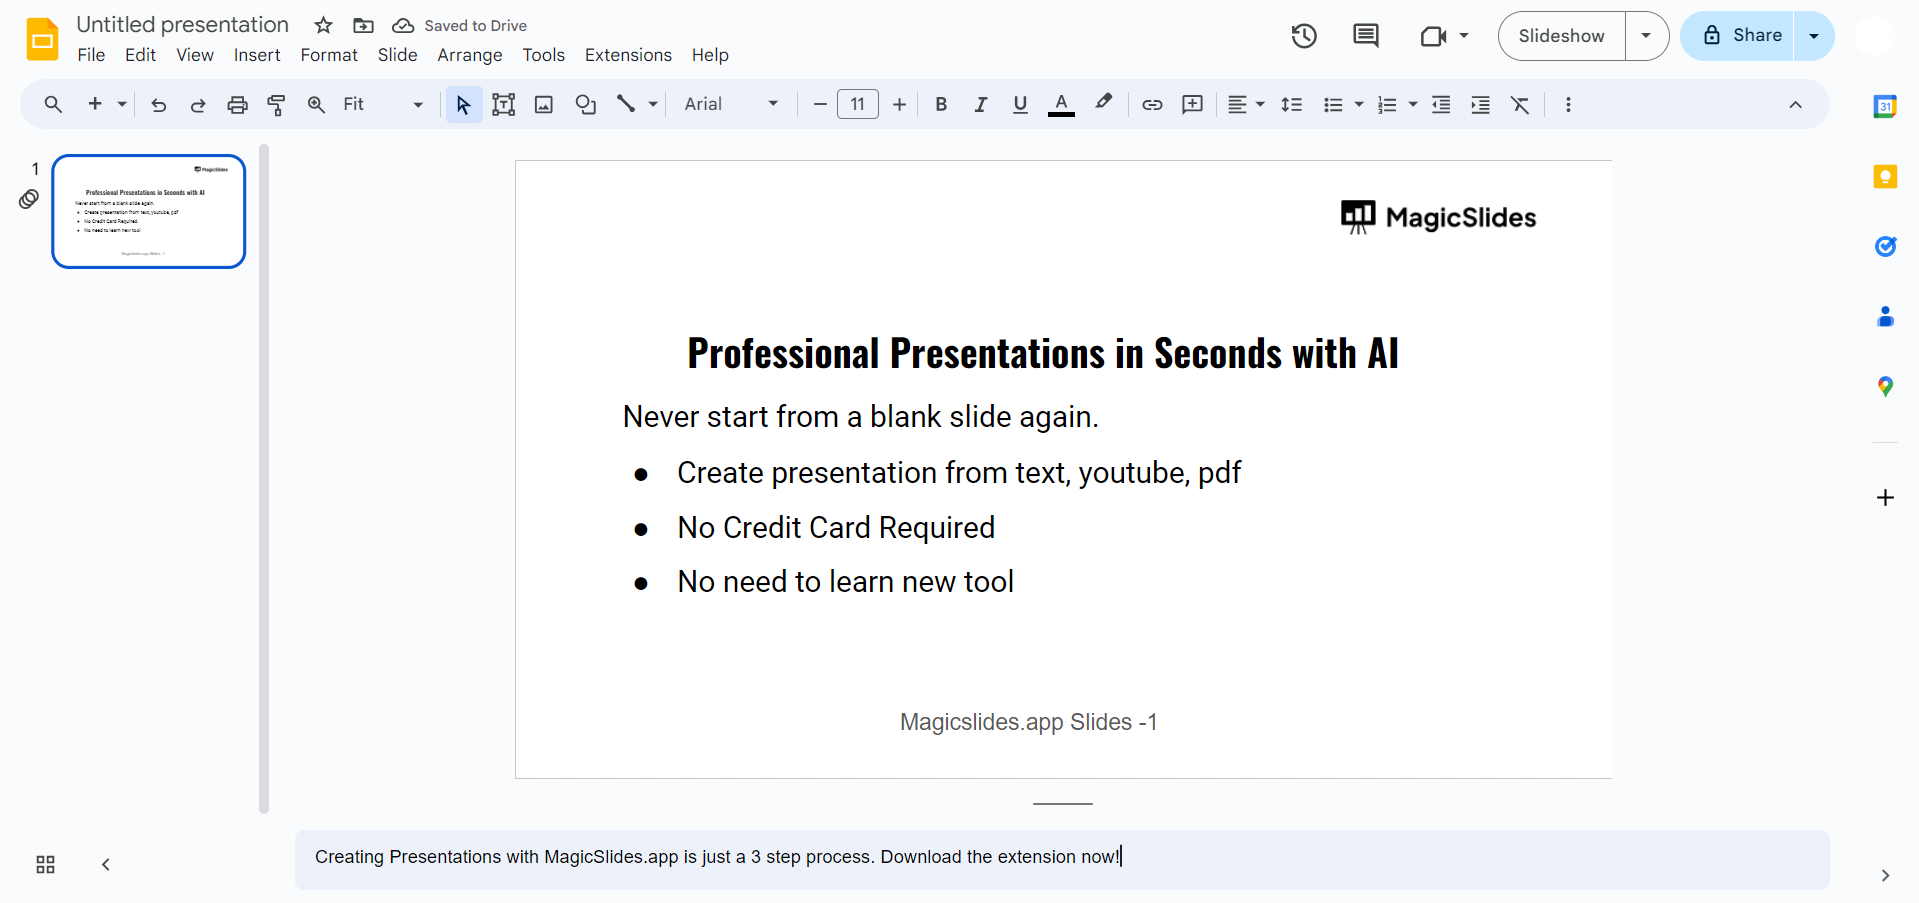Decrease the paragraph indent
Image resolution: width=1919 pixels, height=903 pixels.
pyautogui.click(x=1441, y=104)
